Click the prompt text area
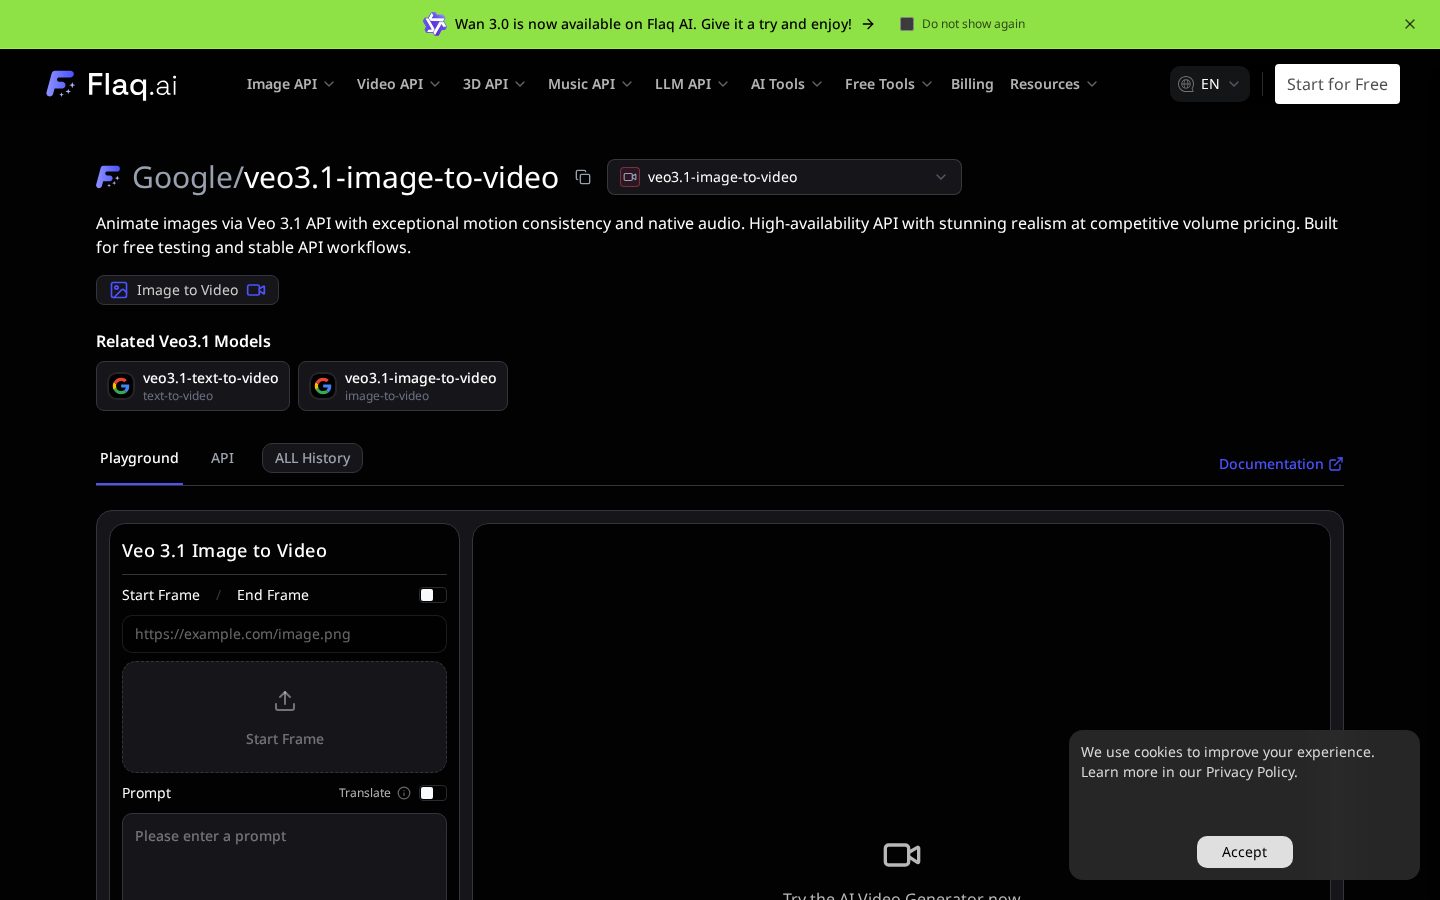The image size is (1440, 900). pyautogui.click(x=284, y=857)
